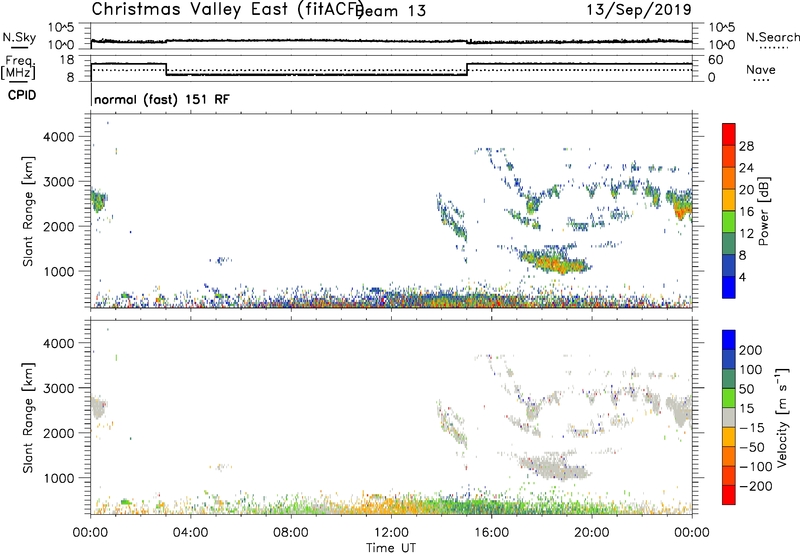The image size is (800, 554).
Task: Click the blue bottom of the power color bar
Action: pyautogui.click(x=729, y=287)
